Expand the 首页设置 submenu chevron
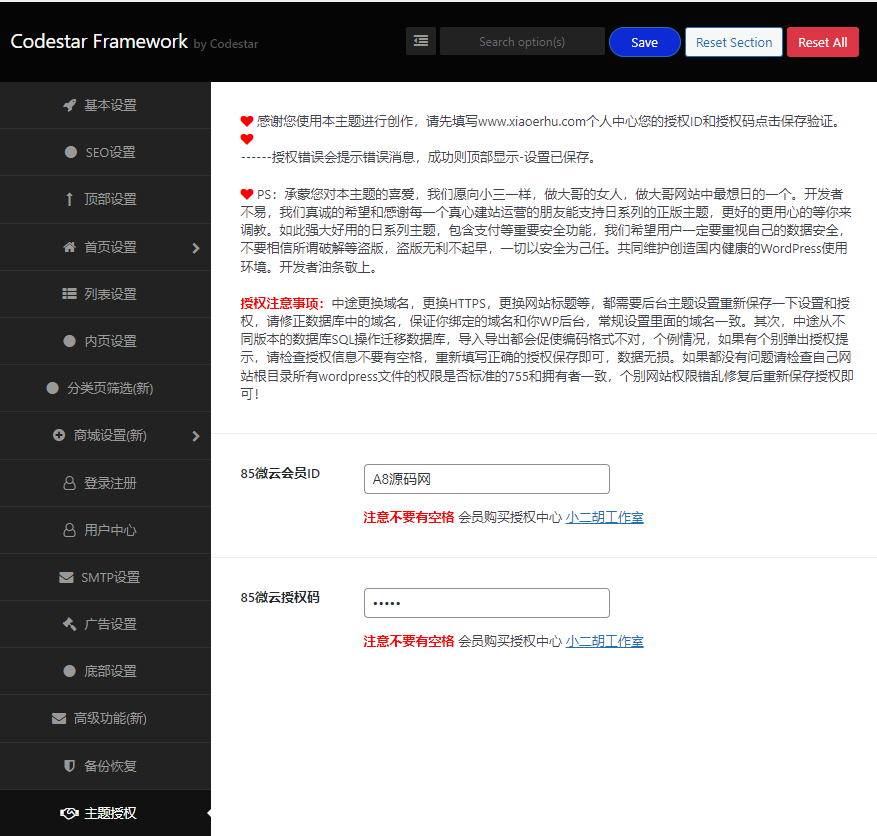 (x=196, y=247)
